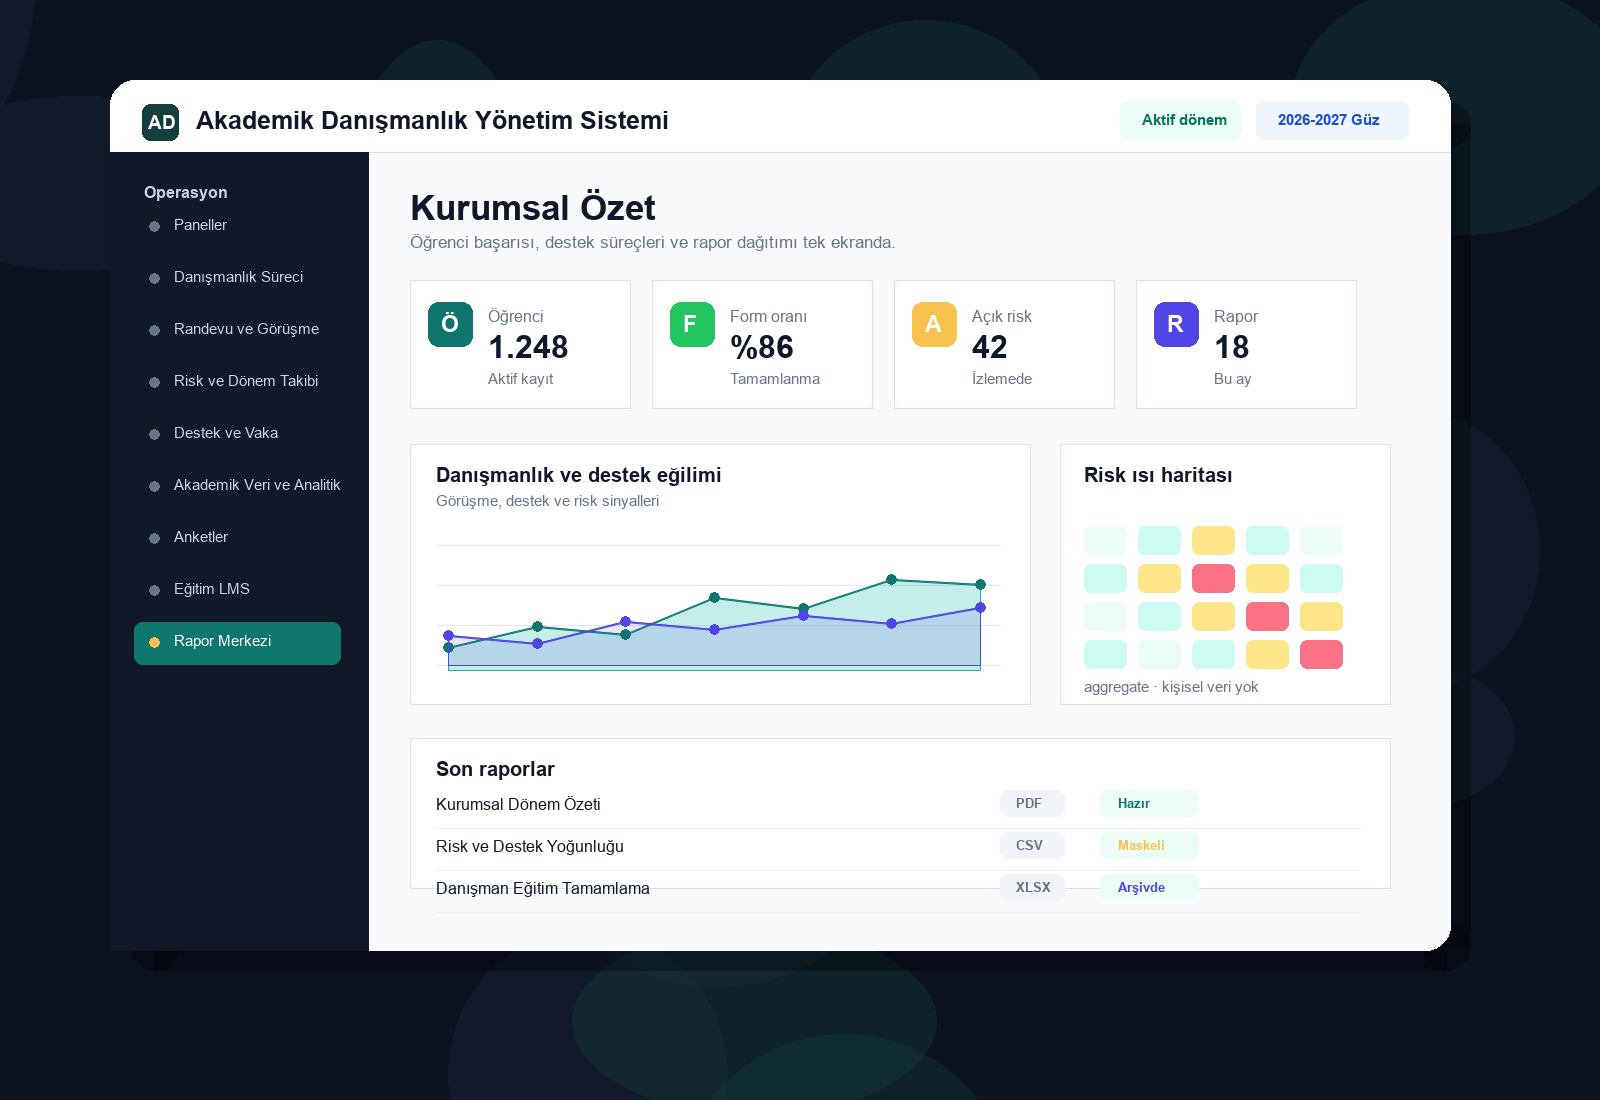This screenshot has width=1600, height=1100.
Task: Click the Kurumsal Özet page heading
Action: point(532,208)
